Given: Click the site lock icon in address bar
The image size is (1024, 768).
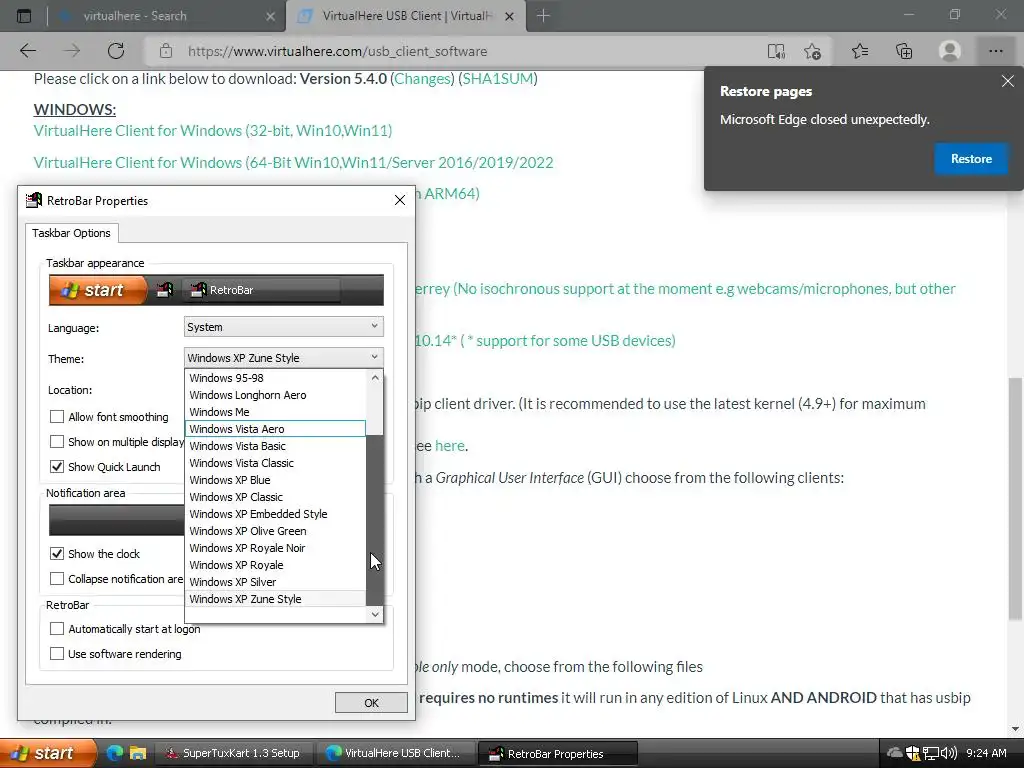Looking at the screenshot, I should [166, 51].
